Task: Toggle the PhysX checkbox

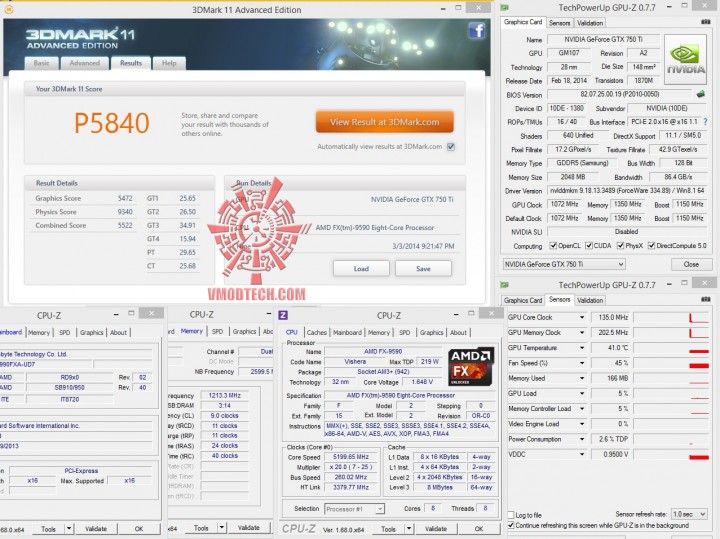Action: pyautogui.click(x=620, y=246)
